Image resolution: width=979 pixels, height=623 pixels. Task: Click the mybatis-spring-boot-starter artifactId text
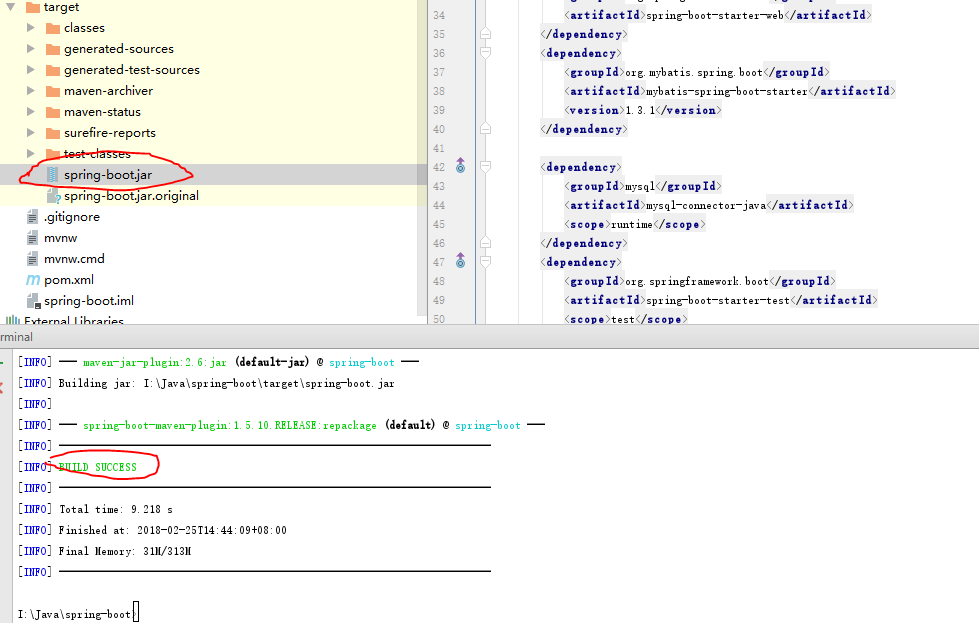(x=727, y=91)
